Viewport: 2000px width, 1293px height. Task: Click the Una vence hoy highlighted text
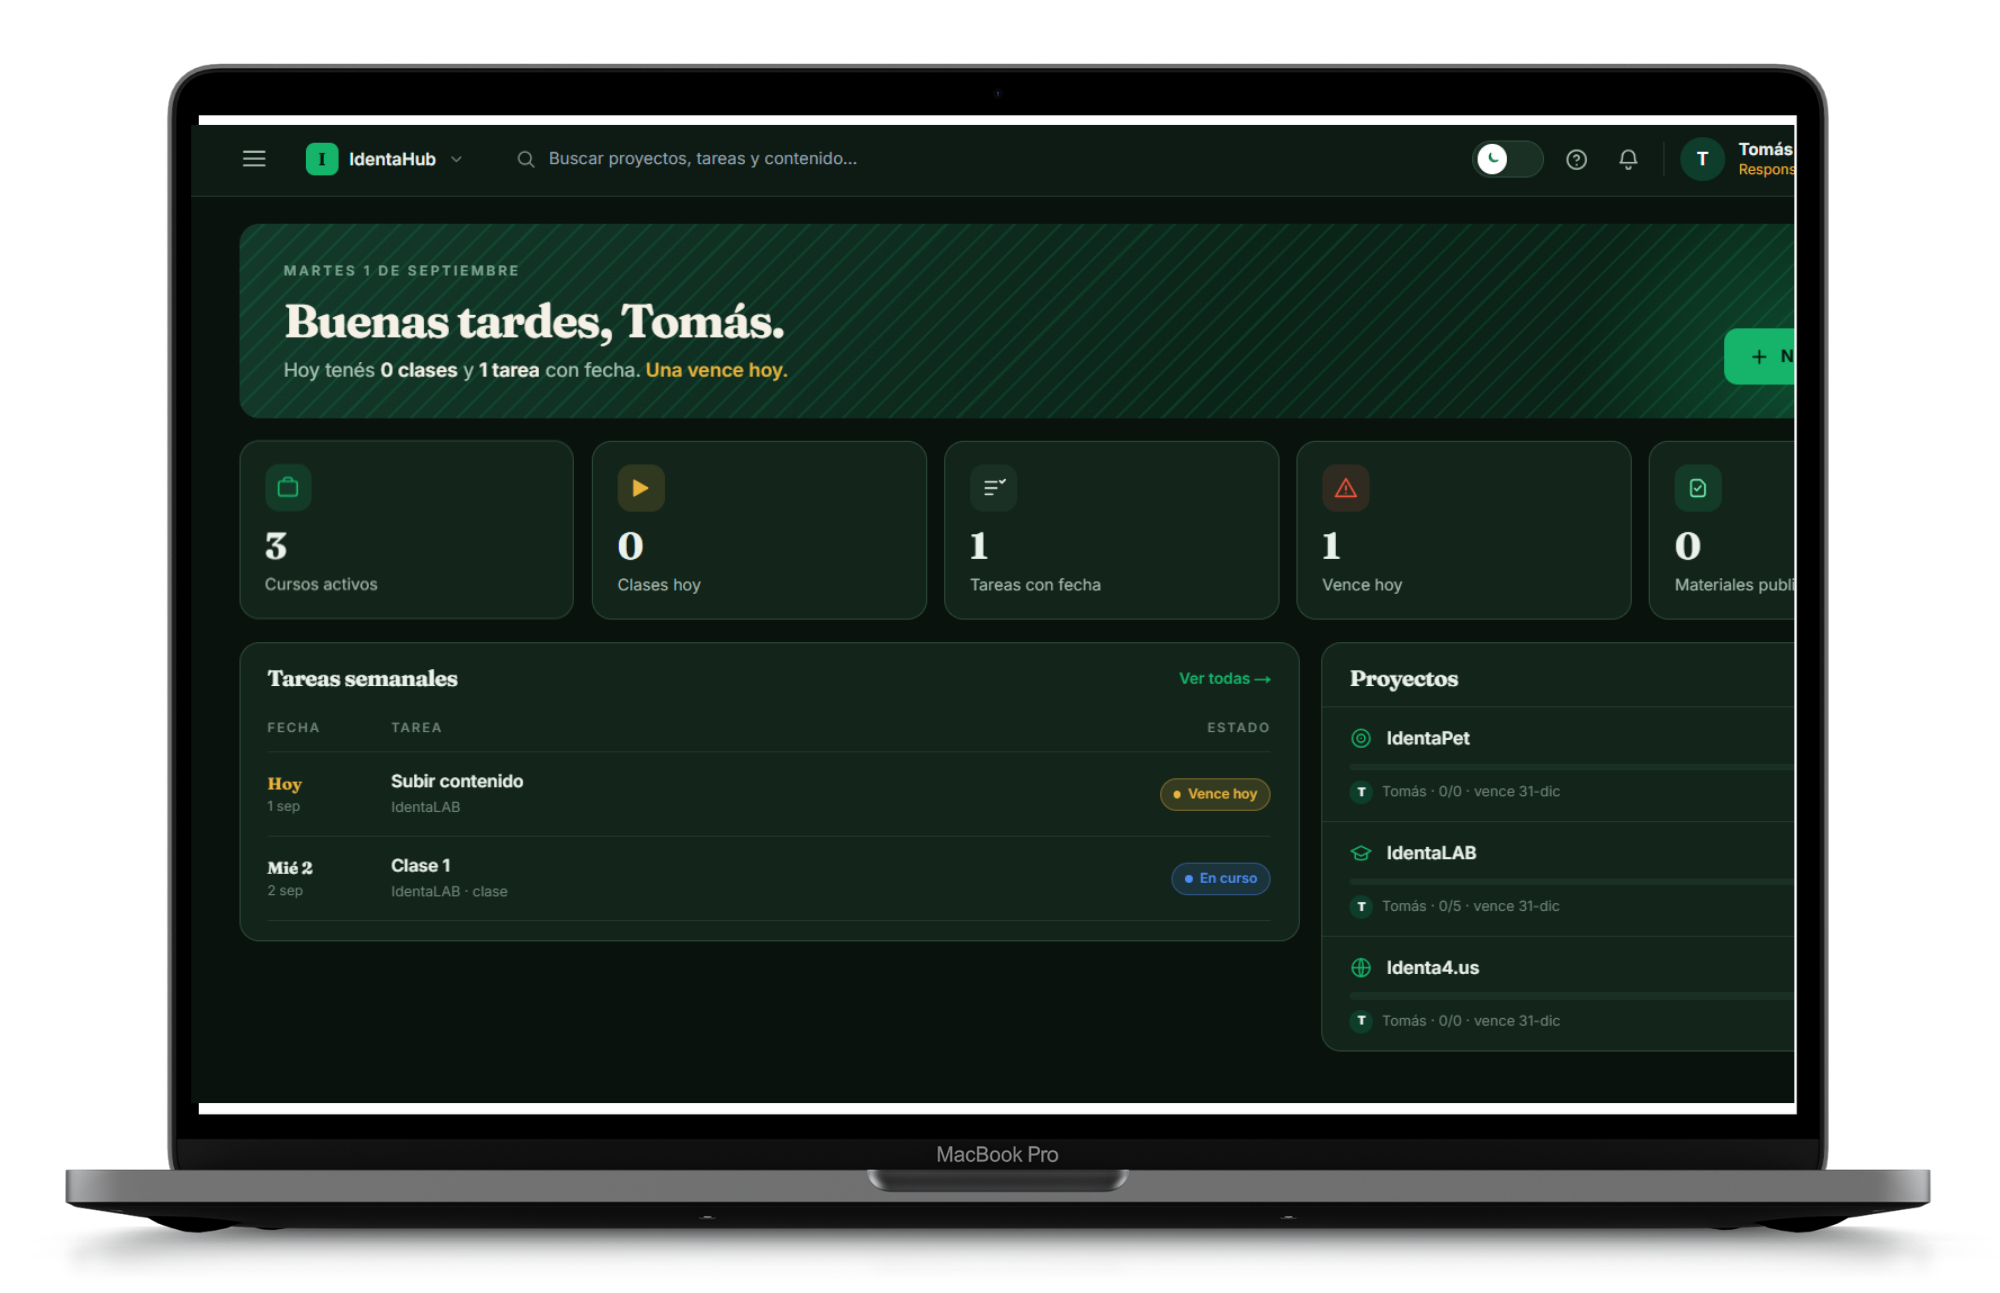717,370
